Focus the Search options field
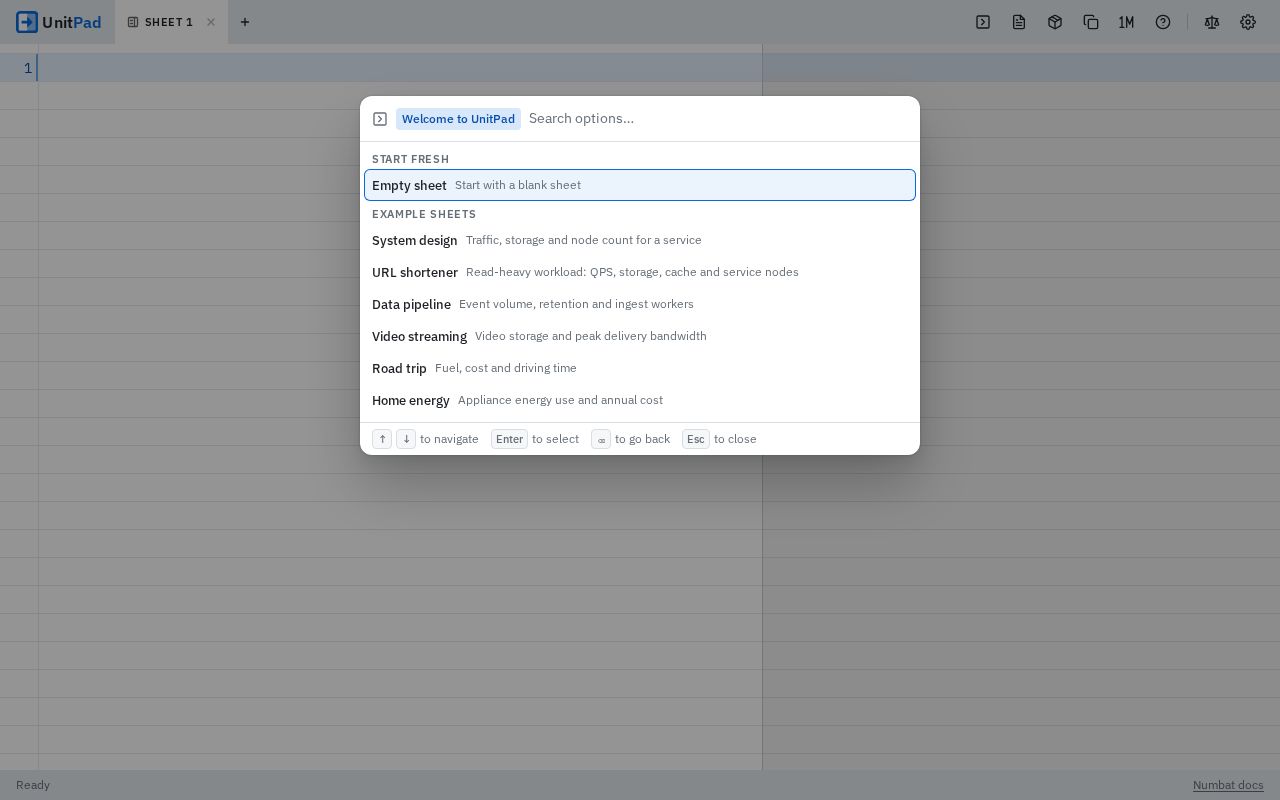This screenshot has width=1280, height=800. click(717, 119)
